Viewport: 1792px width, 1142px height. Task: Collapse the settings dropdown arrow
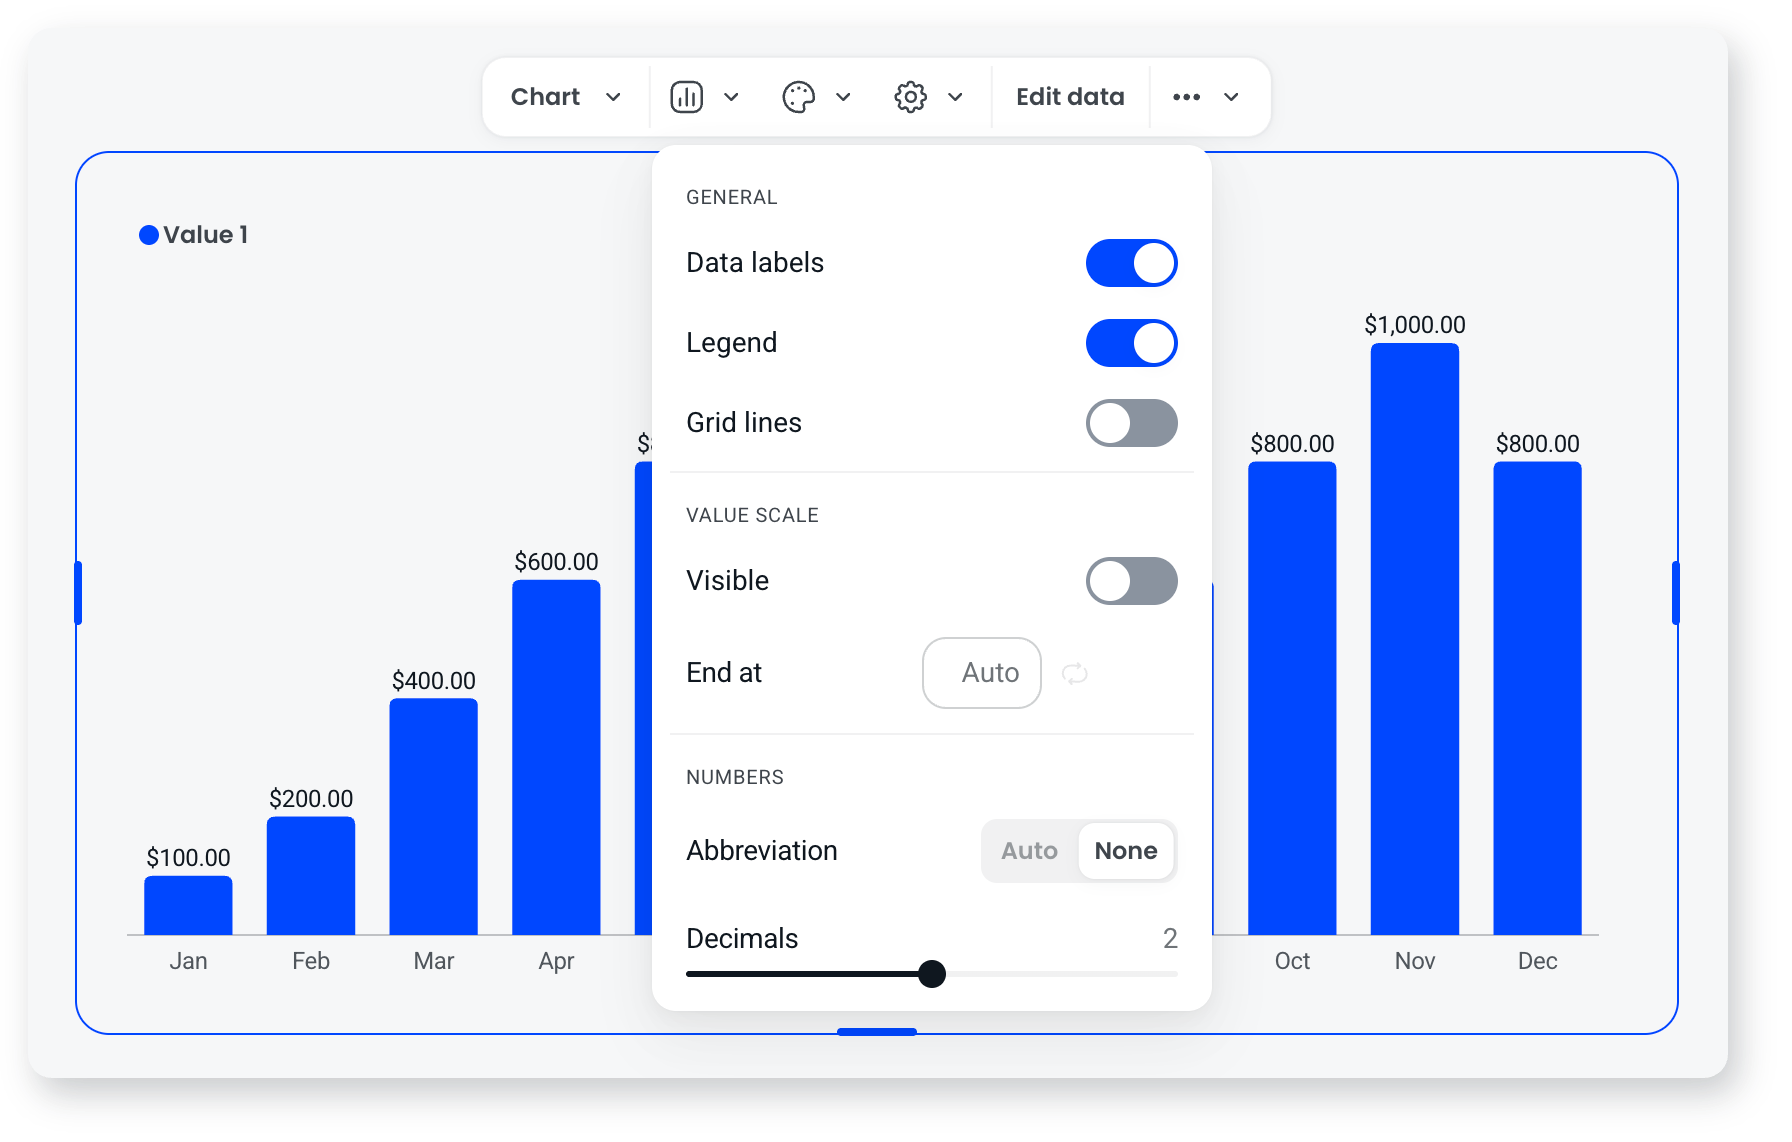click(x=955, y=97)
